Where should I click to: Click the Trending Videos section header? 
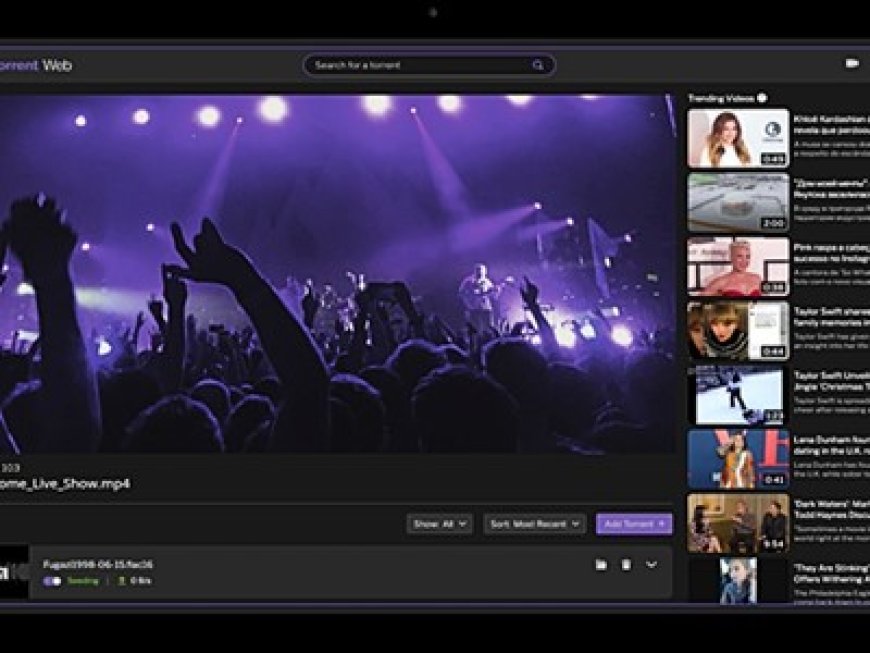click(x=720, y=97)
